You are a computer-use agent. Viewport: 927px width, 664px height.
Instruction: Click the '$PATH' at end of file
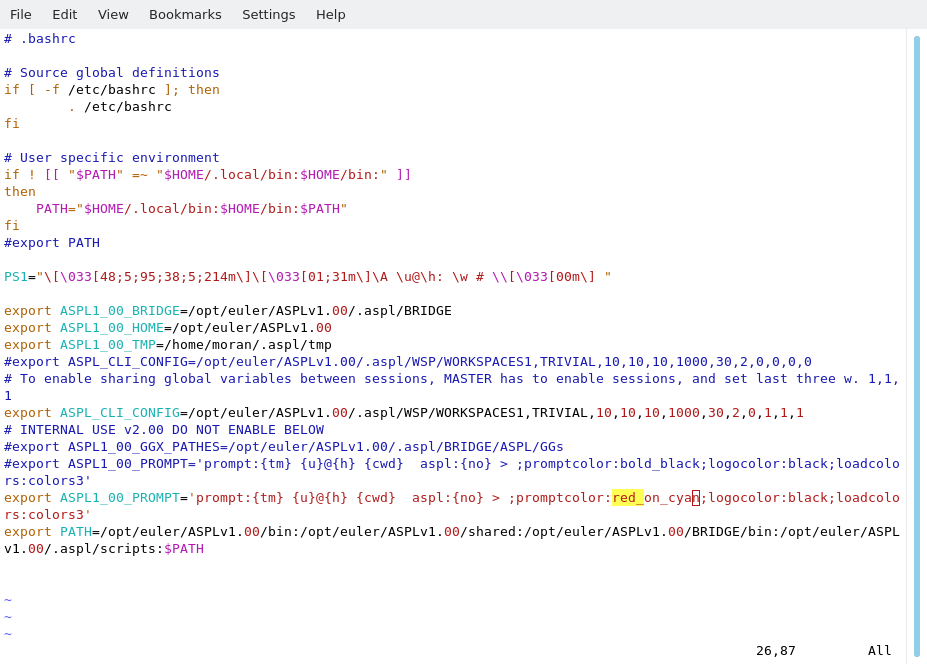point(184,549)
